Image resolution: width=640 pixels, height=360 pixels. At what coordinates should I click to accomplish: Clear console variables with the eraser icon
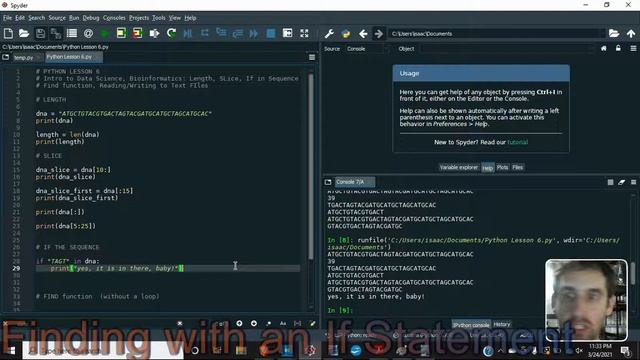click(622, 182)
